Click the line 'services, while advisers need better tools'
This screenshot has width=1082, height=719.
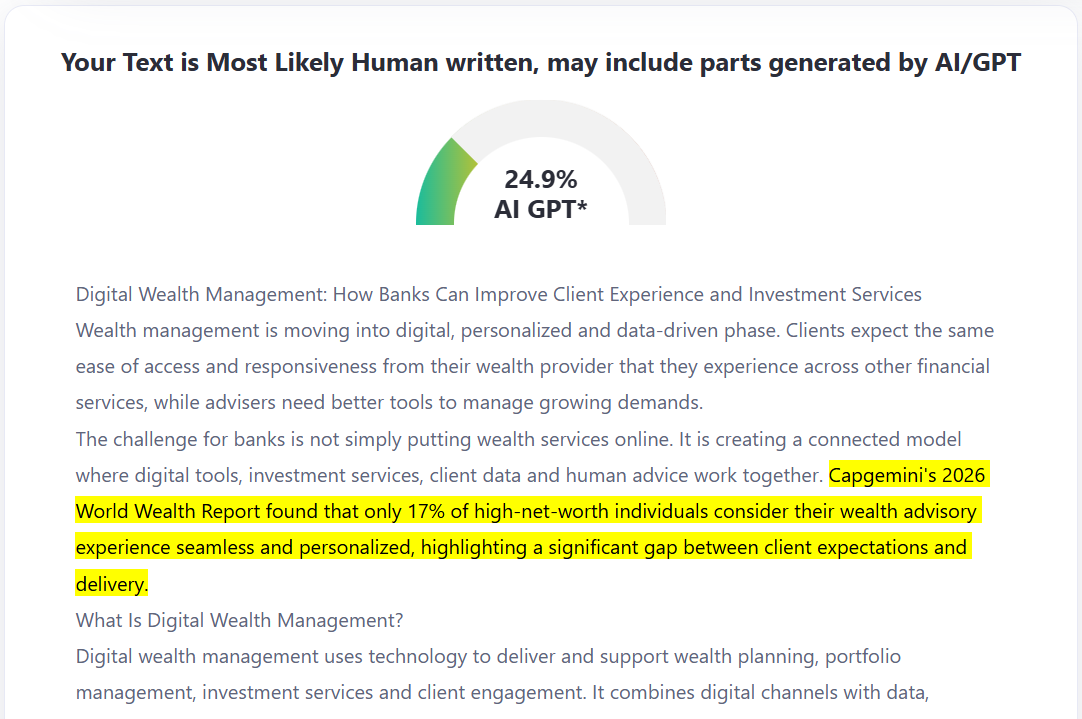[389, 402]
